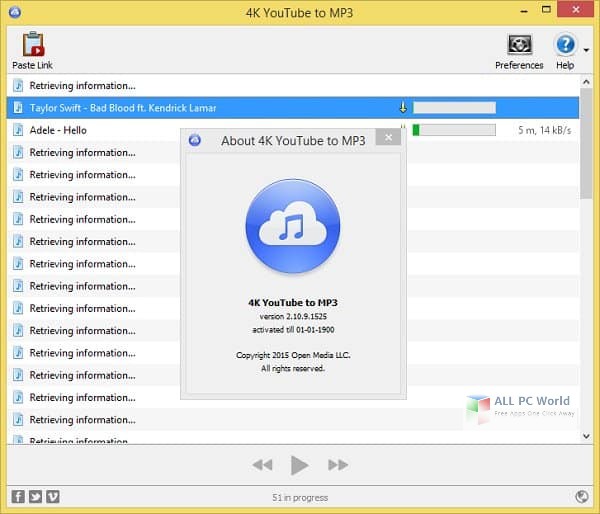The width and height of the screenshot is (600, 514).
Task: Open the Facebook share icon
Action: [18, 497]
